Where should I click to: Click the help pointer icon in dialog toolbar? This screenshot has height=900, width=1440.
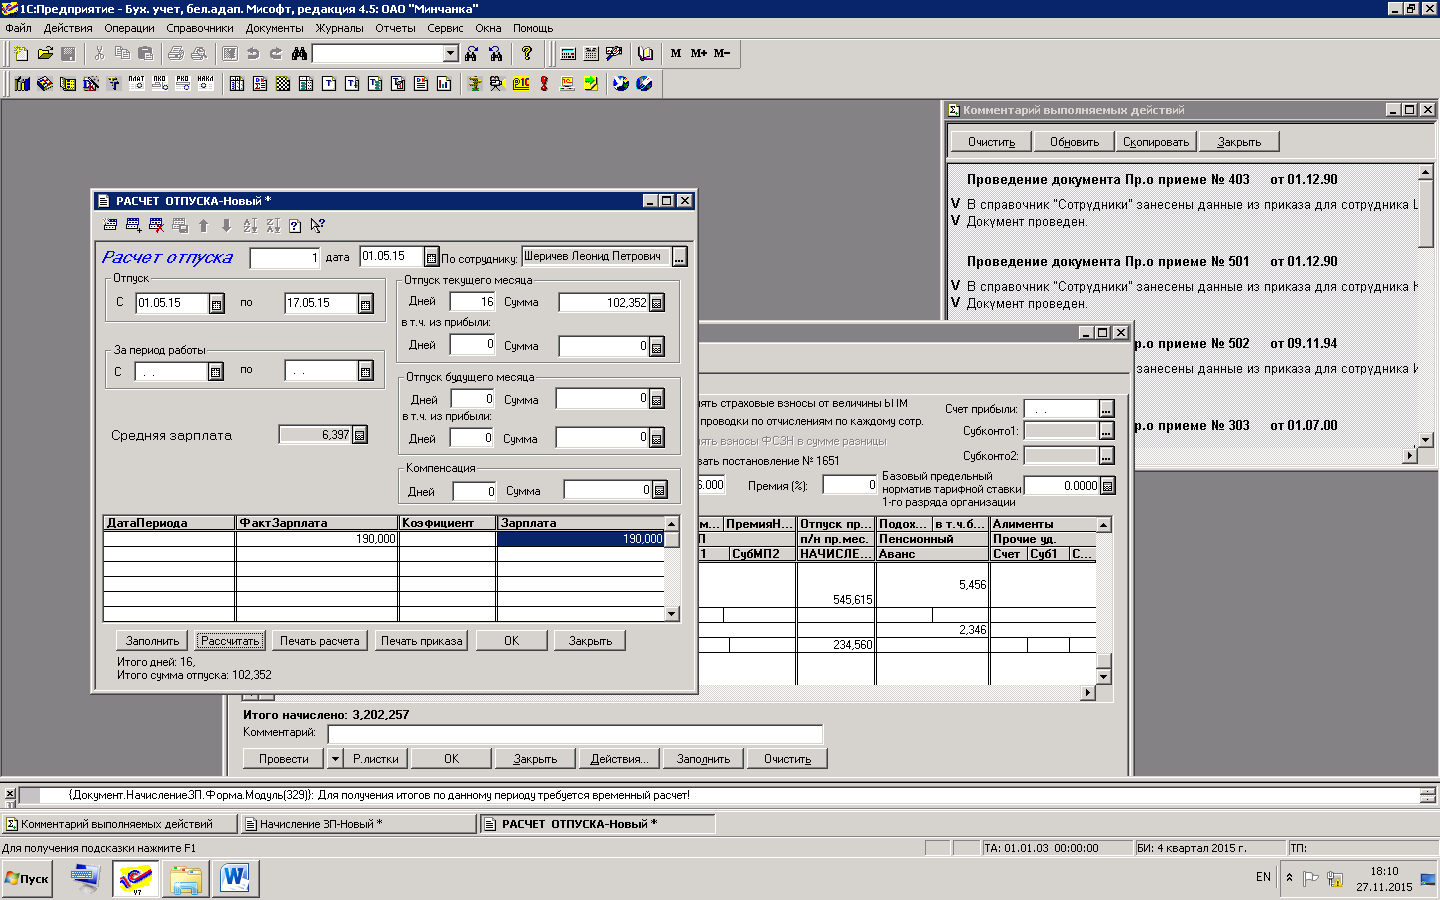coord(318,226)
